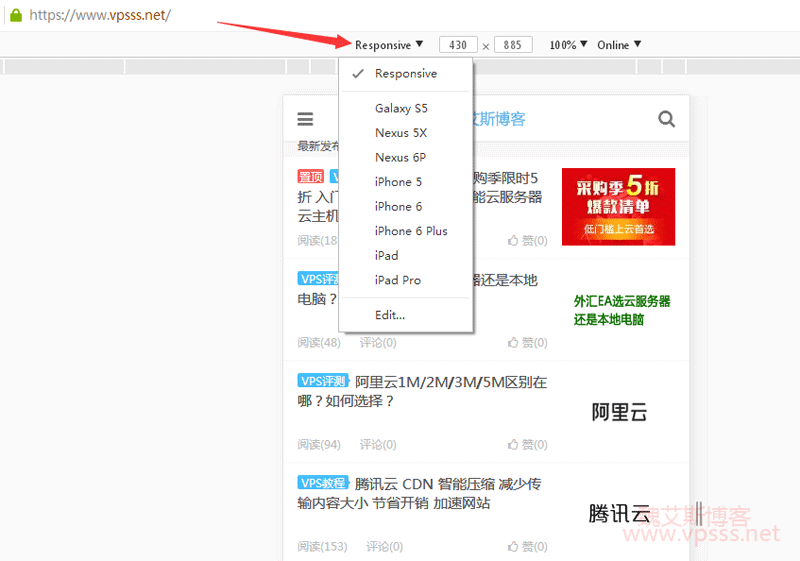This screenshot has width=800, height=561.
Task: Click Edit... in the device menu
Action: click(390, 315)
